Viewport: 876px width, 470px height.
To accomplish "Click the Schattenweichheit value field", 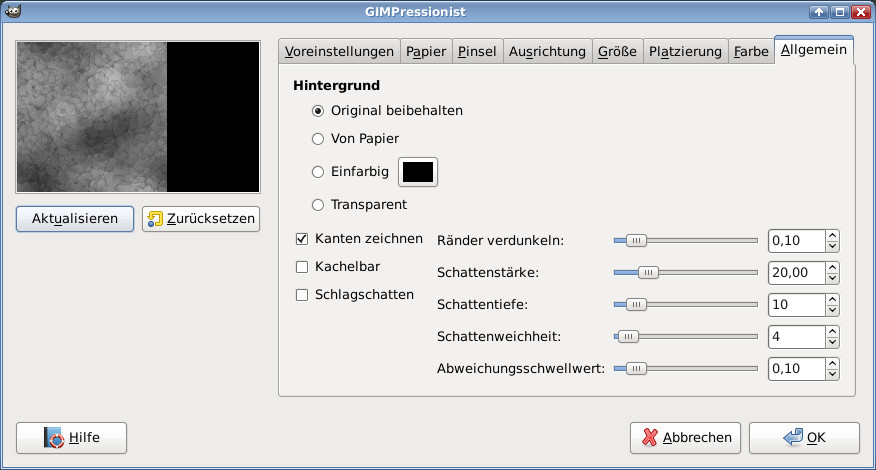I will (796, 337).
